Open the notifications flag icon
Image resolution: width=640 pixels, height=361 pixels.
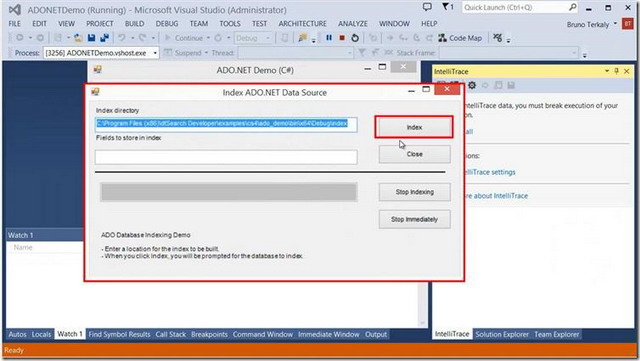(448, 7)
